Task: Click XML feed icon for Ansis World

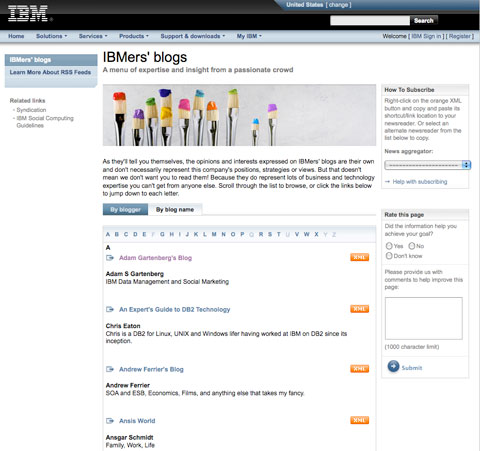Action: [359, 420]
